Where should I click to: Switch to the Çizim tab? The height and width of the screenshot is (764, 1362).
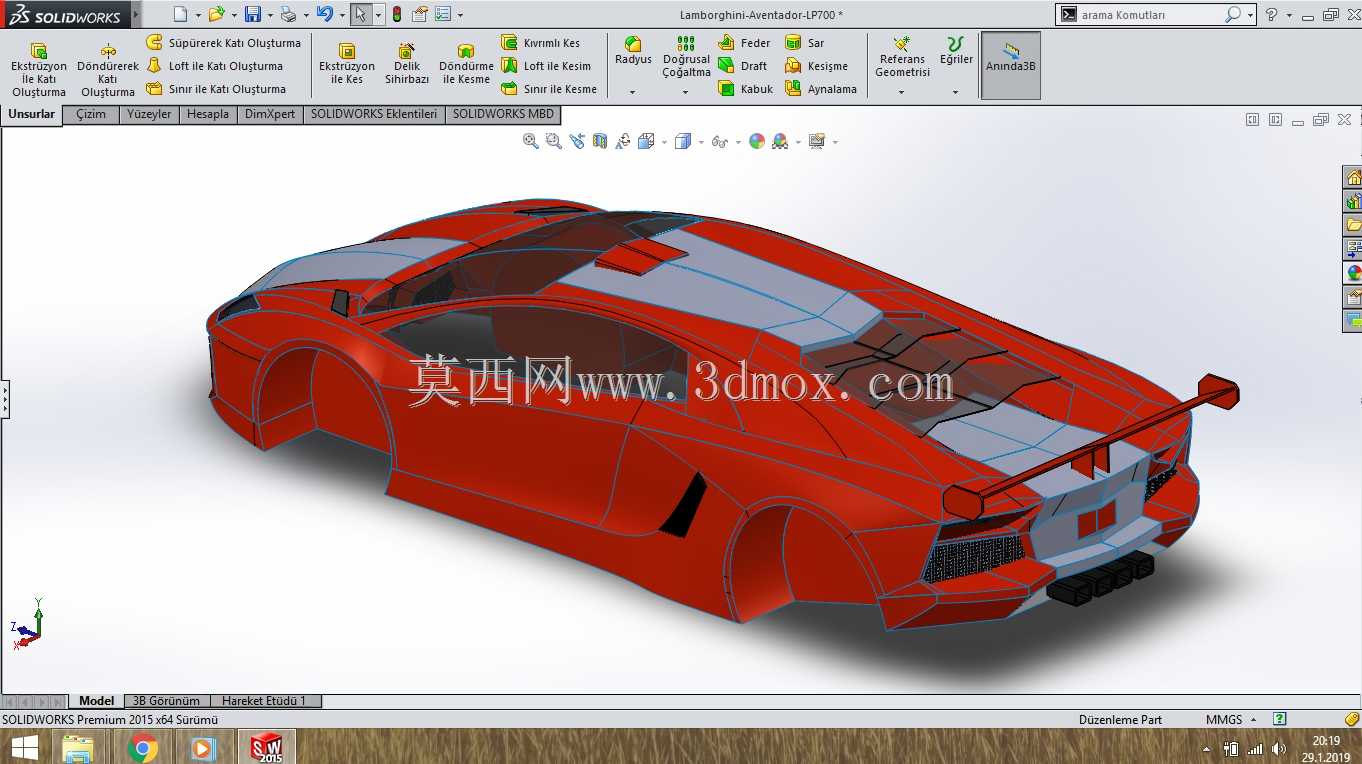(x=91, y=114)
